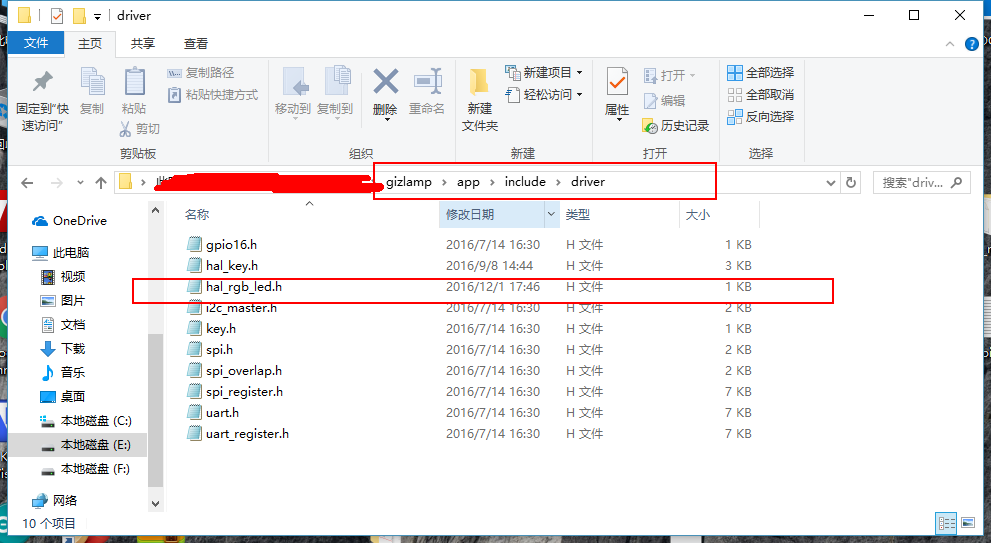Switch to large icons view toggle
The height and width of the screenshot is (543, 991).
click(x=967, y=523)
